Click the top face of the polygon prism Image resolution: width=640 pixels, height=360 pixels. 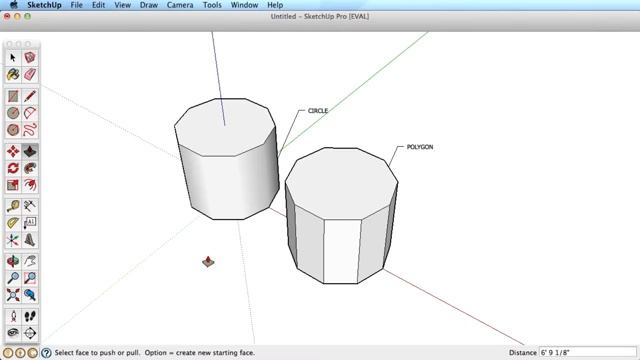[341, 184]
